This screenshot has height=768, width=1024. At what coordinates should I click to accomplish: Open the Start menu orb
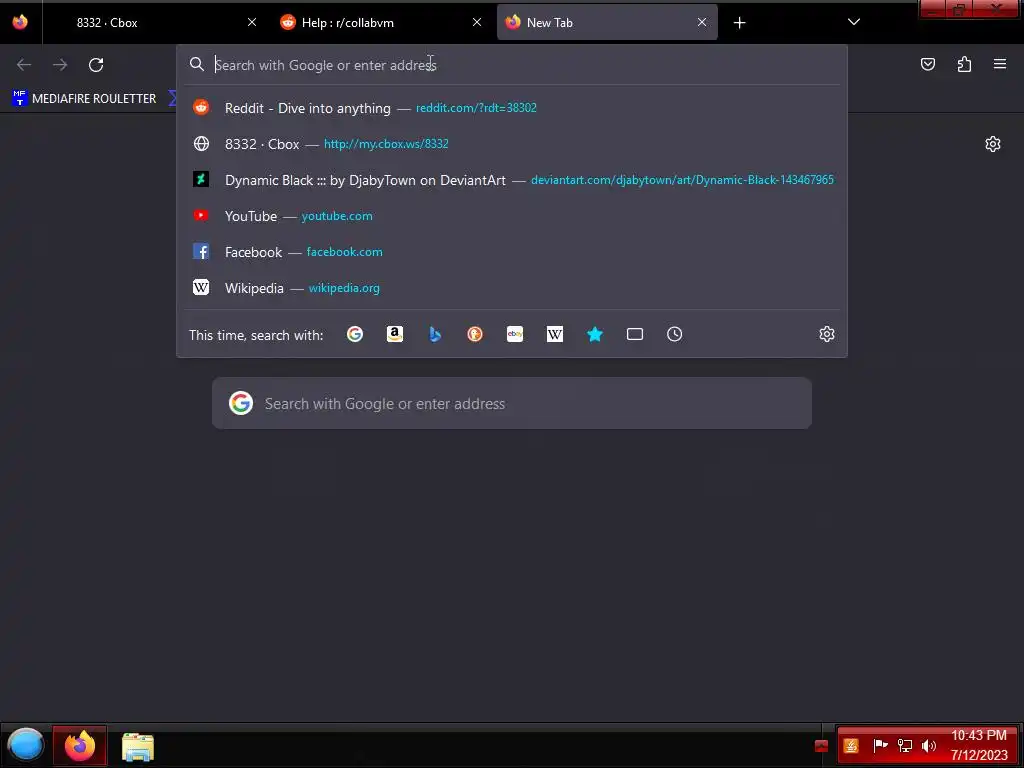click(x=25, y=745)
